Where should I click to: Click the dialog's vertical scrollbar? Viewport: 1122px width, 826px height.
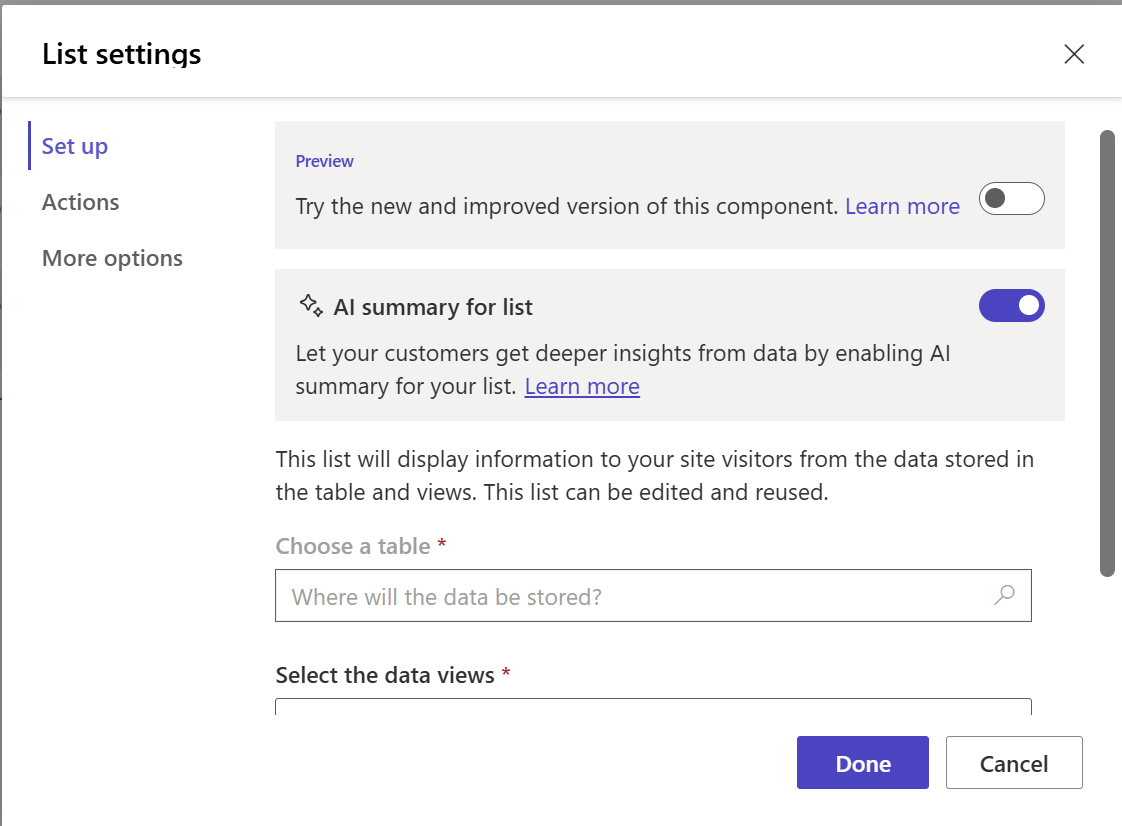tap(1107, 352)
